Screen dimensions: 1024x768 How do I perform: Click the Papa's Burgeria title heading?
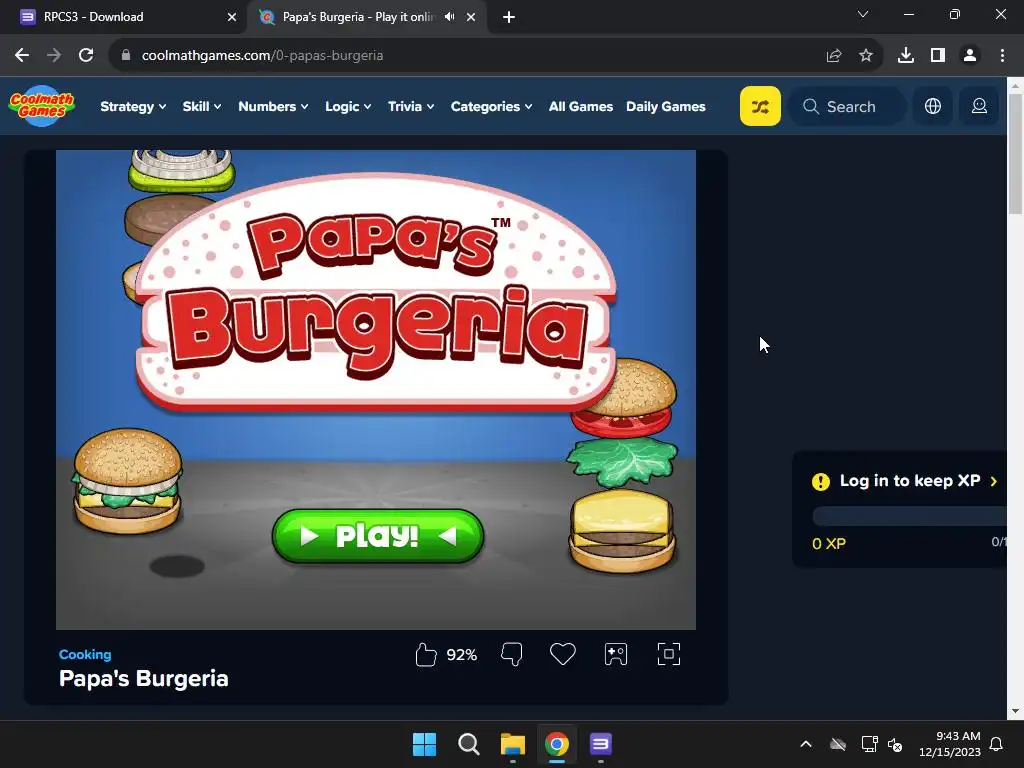pyautogui.click(x=144, y=679)
